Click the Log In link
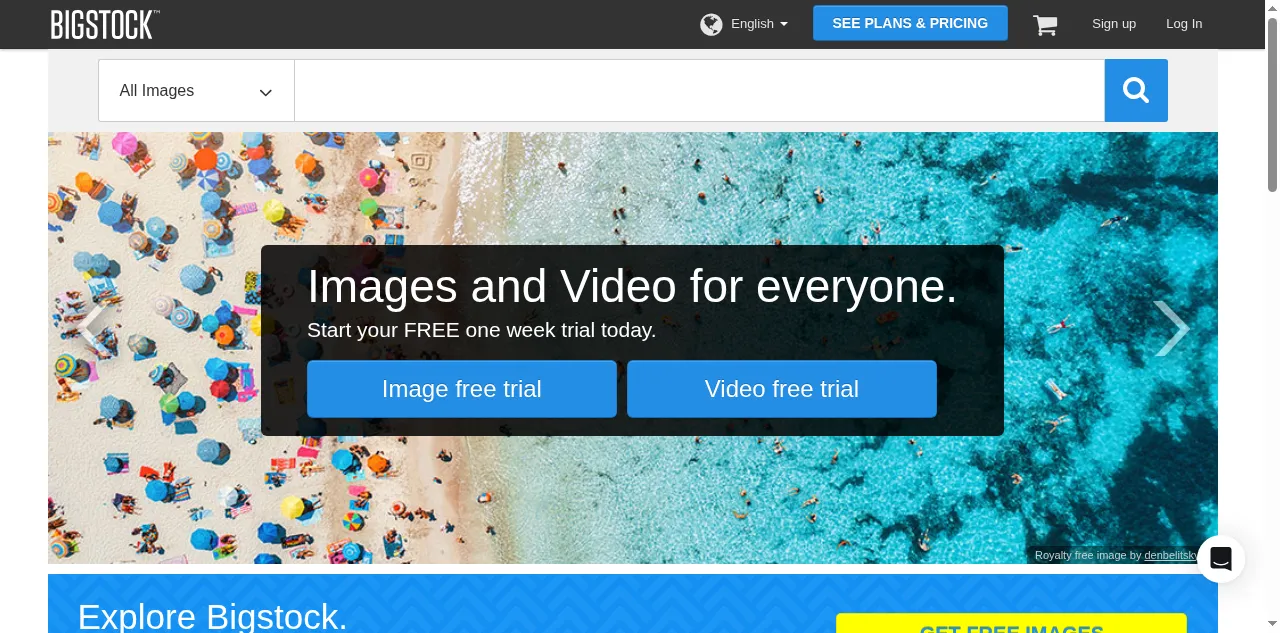 1184,24
